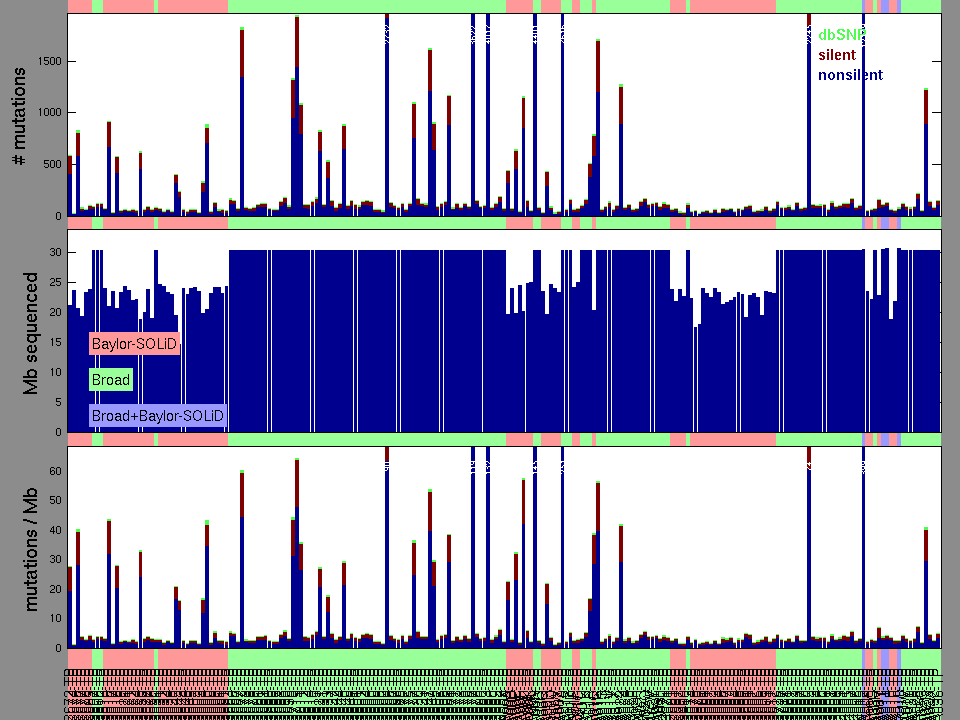Viewport: 960px width, 720px height.
Task: Select the Baylor-SOLiD pink legend box
Action: click(134, 344)
